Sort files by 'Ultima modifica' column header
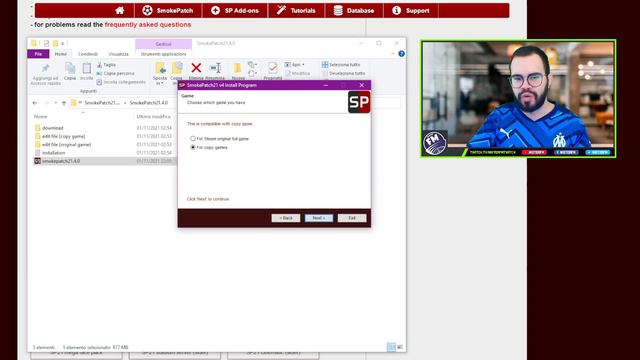Image resolution: width=640 pixels, height=360 pixels. click(153, 117)
